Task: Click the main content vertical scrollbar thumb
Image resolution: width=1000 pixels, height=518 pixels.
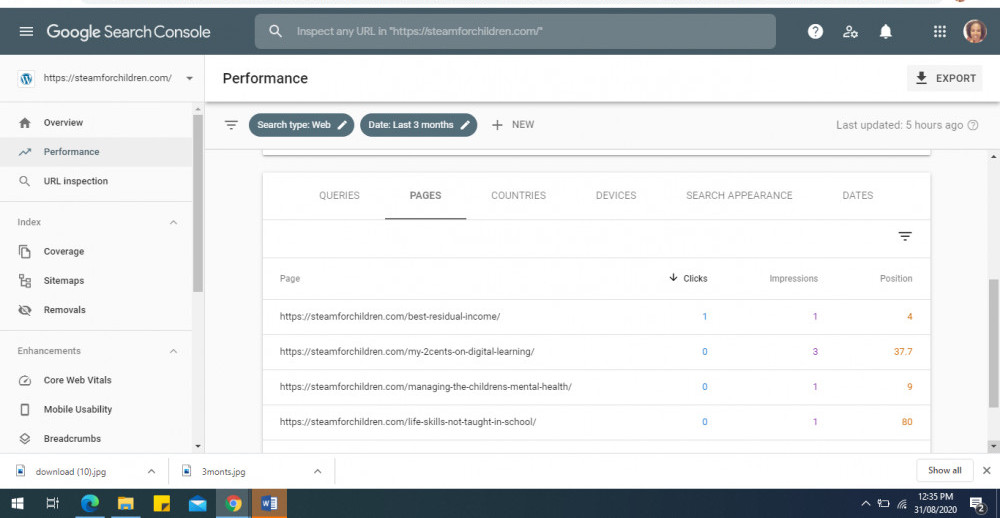Action: click(994, 343)
